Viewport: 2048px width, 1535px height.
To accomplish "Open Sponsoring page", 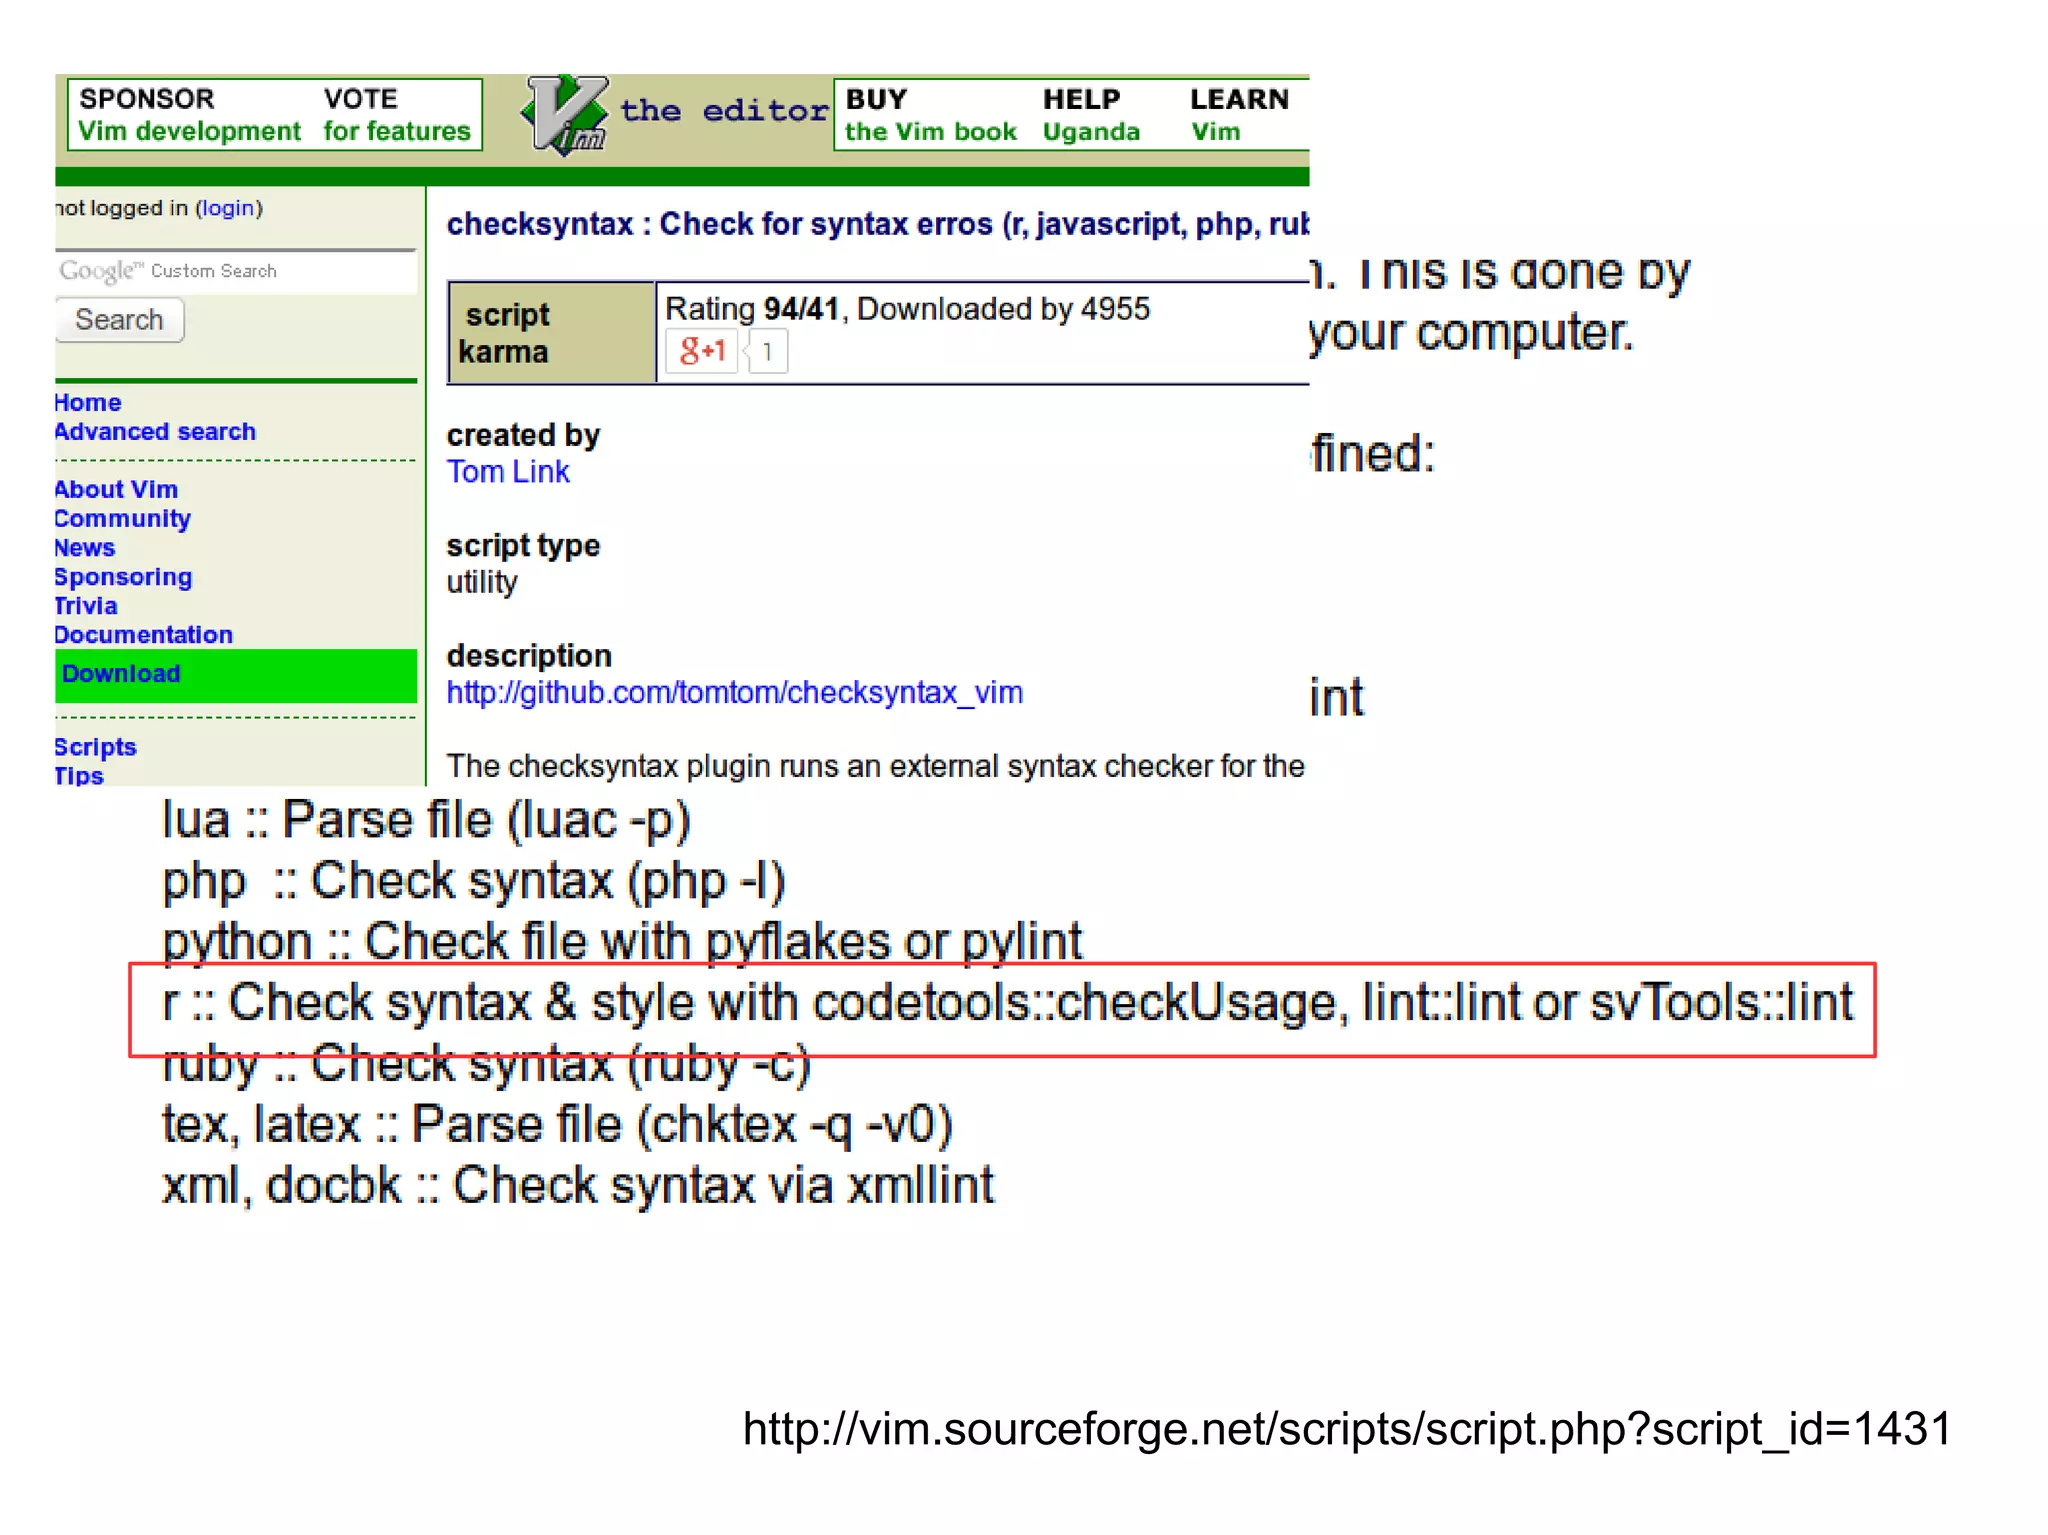I will (123, 577).
